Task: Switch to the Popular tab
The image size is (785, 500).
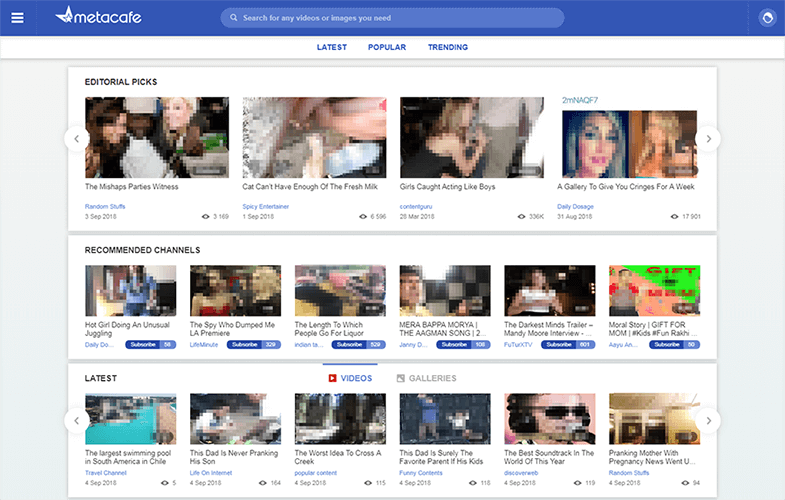Action: 386,47
